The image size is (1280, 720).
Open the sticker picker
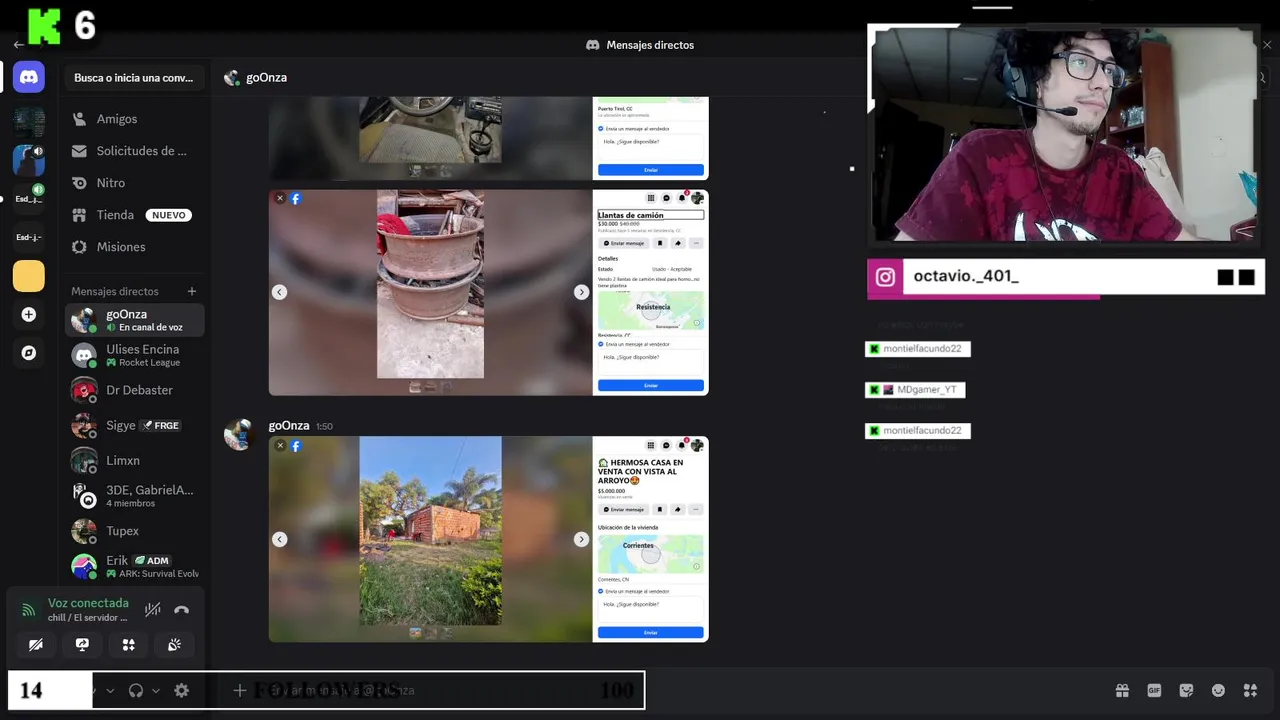[1186, 690]
